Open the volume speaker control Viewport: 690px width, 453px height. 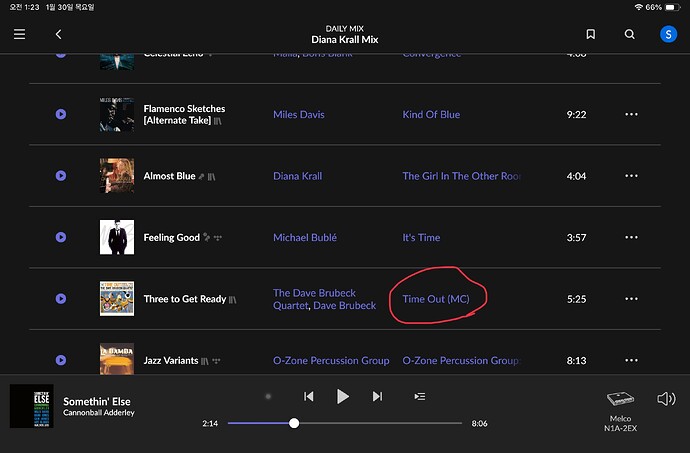666,398
